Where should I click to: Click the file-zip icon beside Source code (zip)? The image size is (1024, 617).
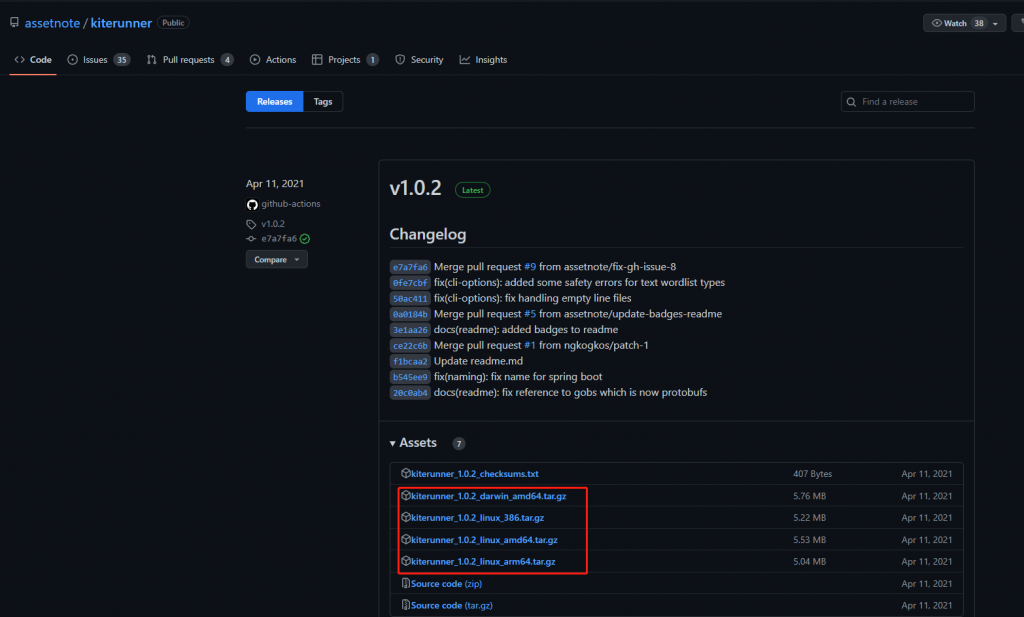point(406,582)
